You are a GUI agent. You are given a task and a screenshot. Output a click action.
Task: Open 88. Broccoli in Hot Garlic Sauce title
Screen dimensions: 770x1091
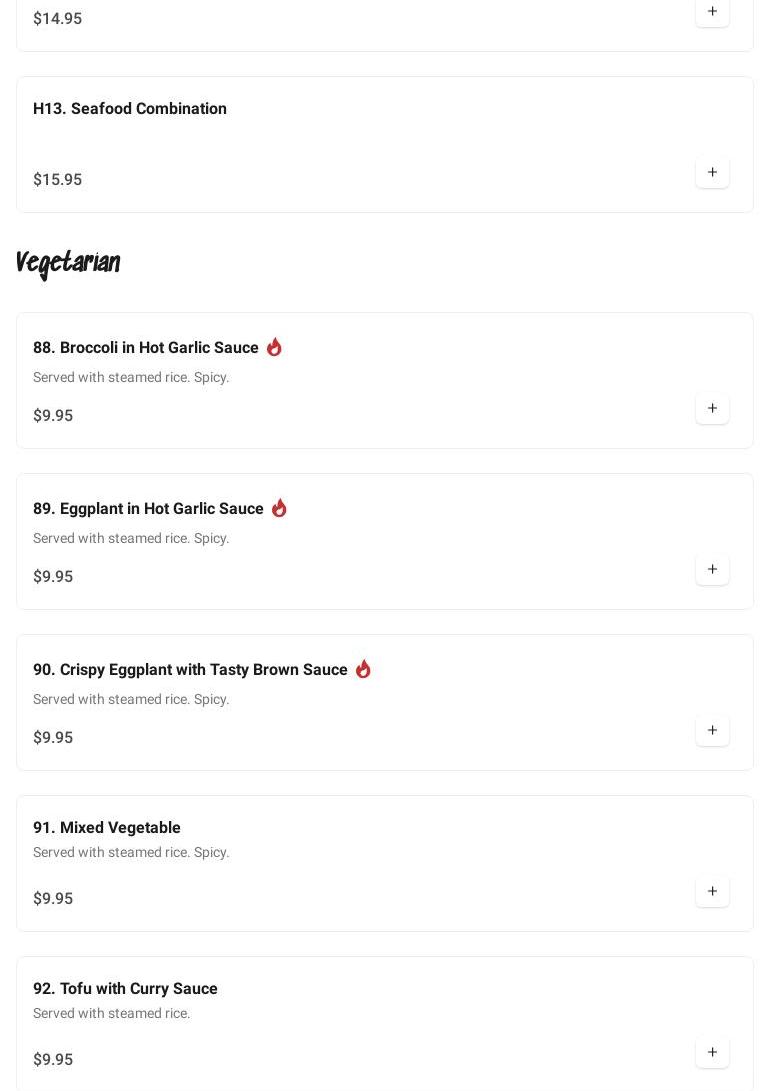(146, 347)
